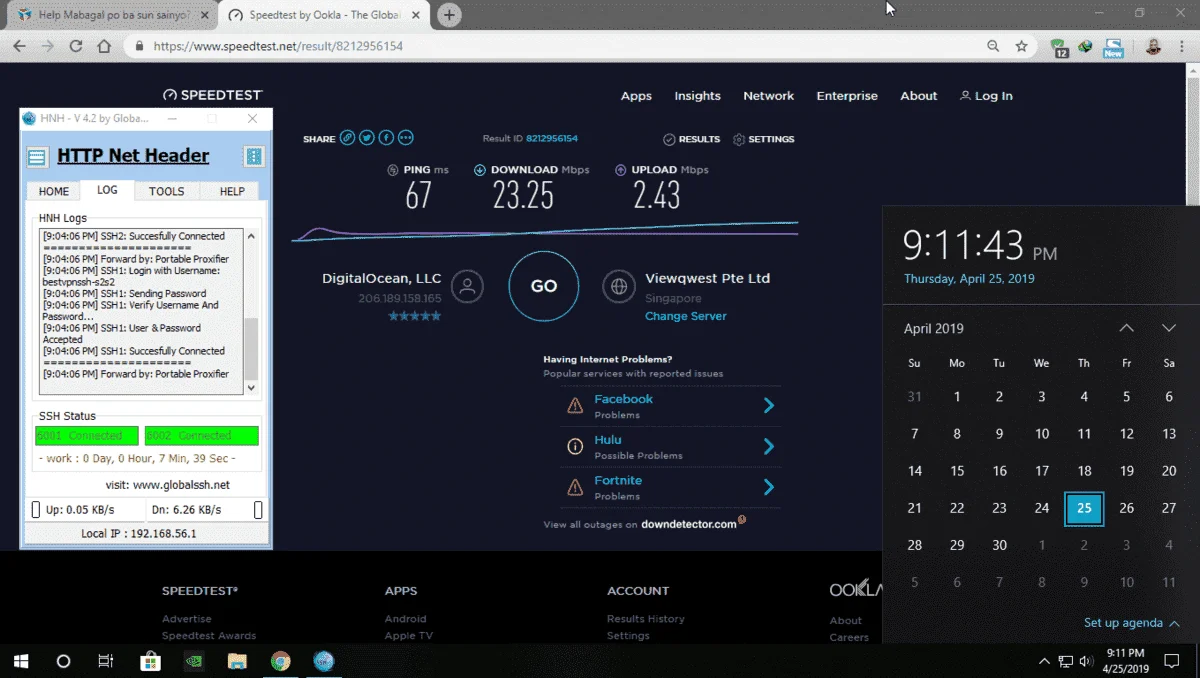Click the 6002 Connected status bar

tap(202, 436)
